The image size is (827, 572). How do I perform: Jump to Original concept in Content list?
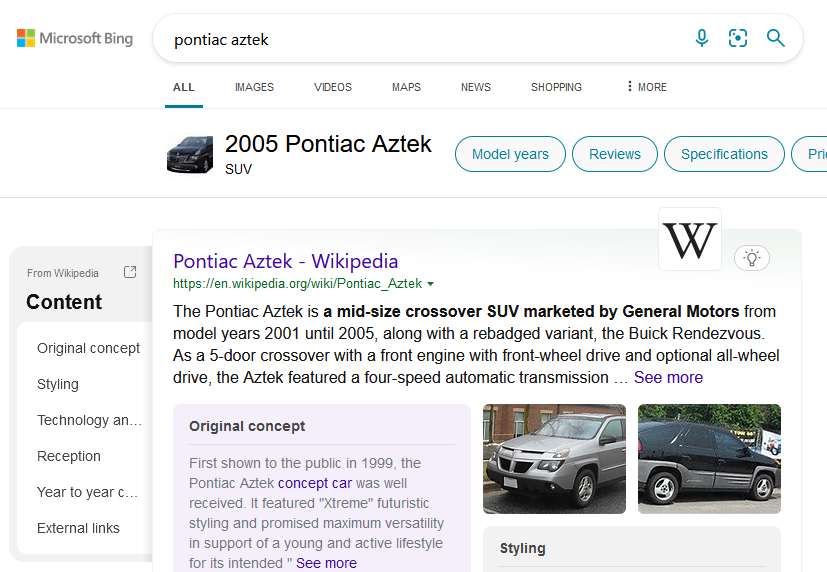click(x=89, y=348)
